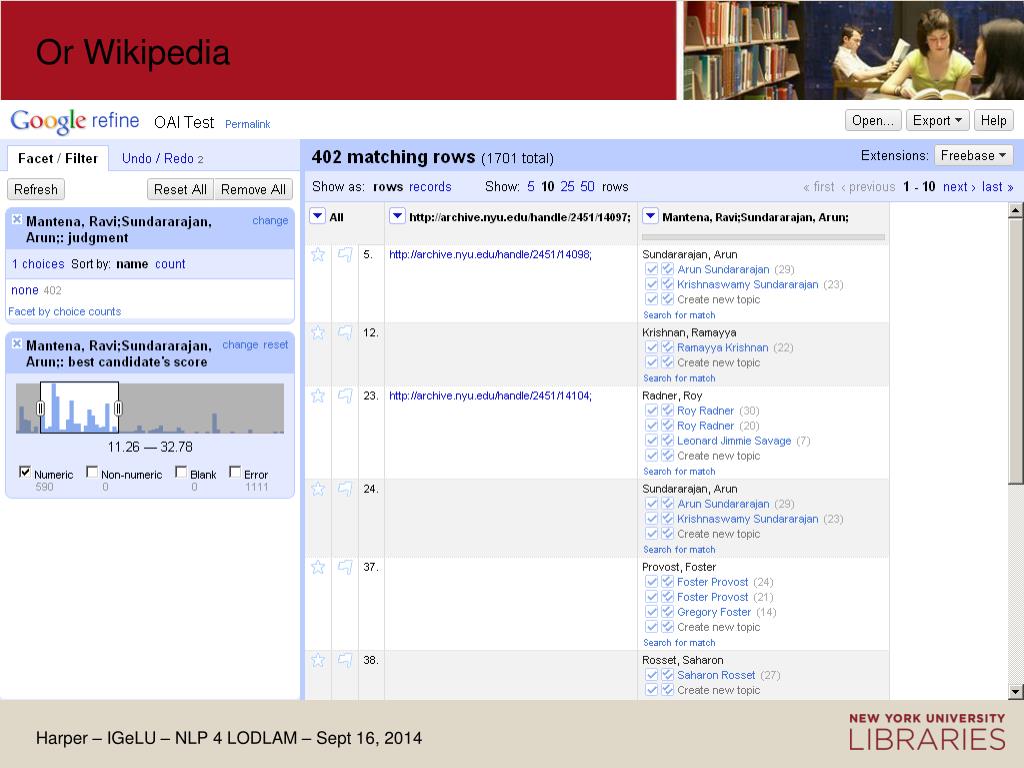Match all identical cells to Gregory Foster
The height and width of the screenshot is (768, 1024).
coord(667,612)
